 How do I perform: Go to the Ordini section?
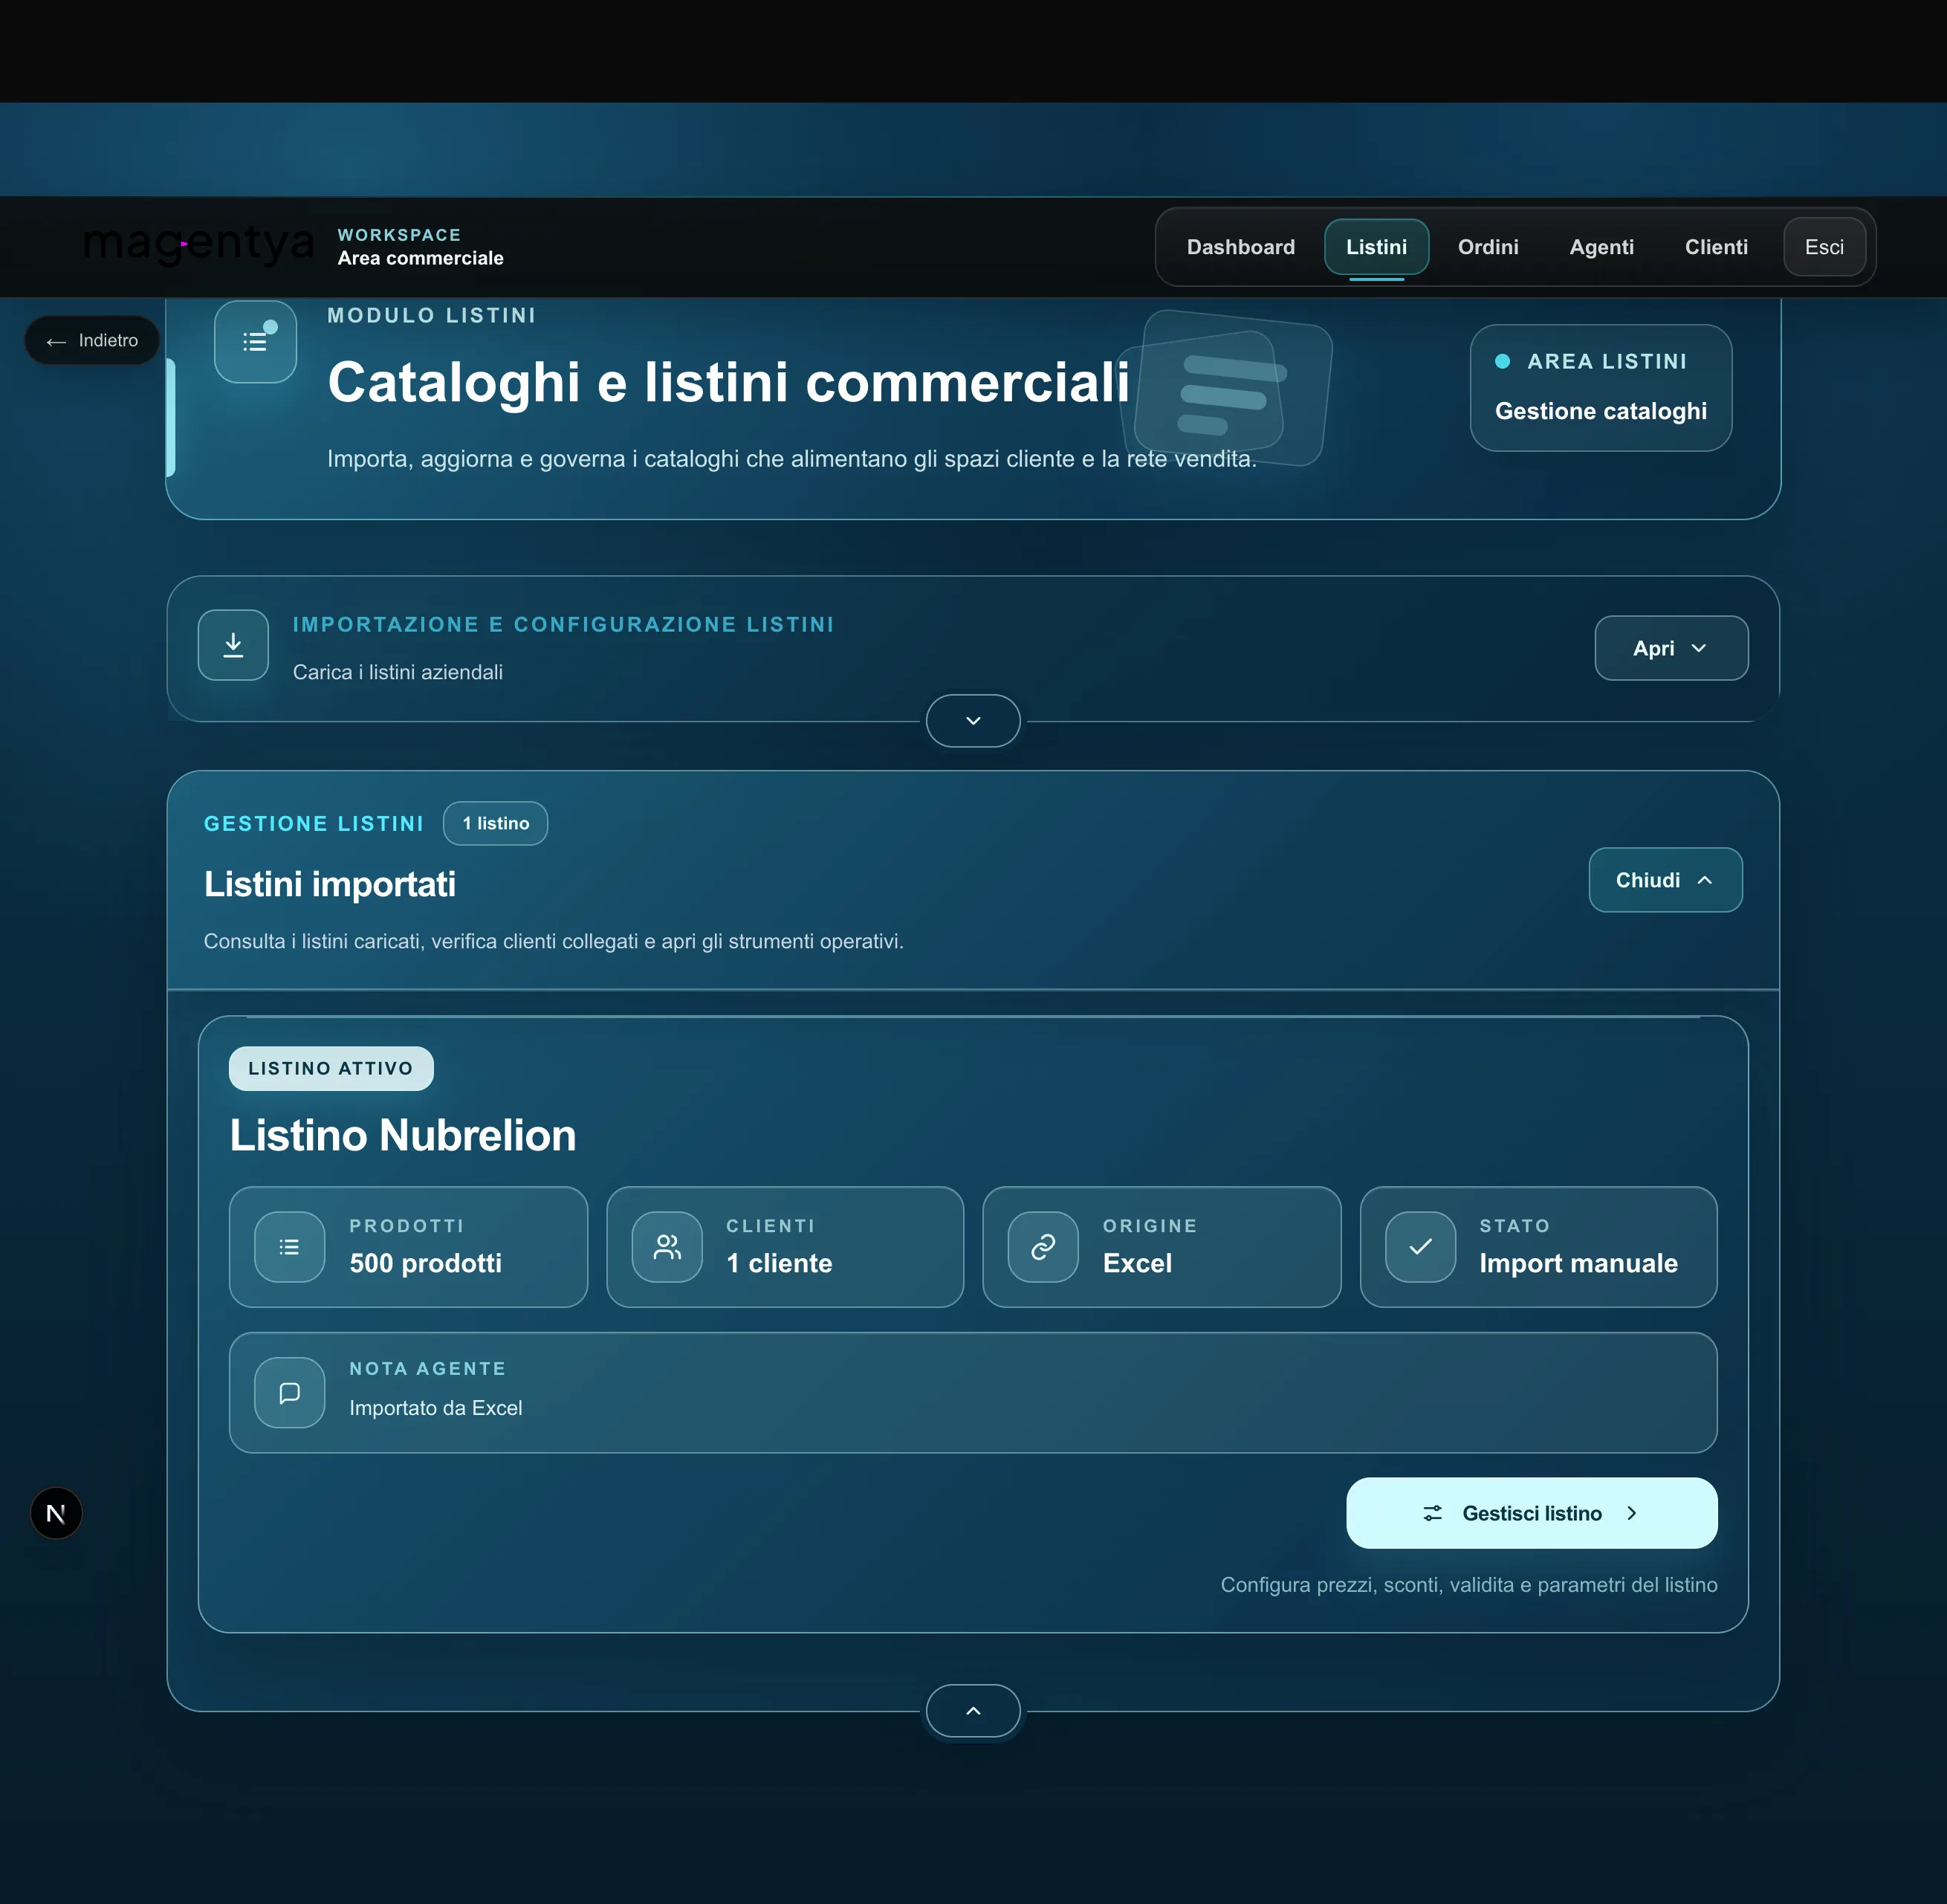(1488, 247)
